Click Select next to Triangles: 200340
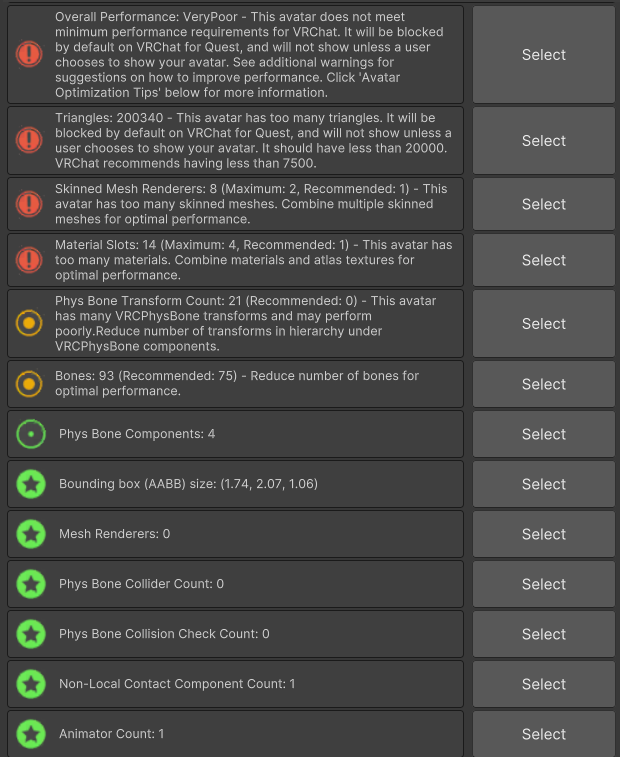620x757 pixels. coord(544,140)
